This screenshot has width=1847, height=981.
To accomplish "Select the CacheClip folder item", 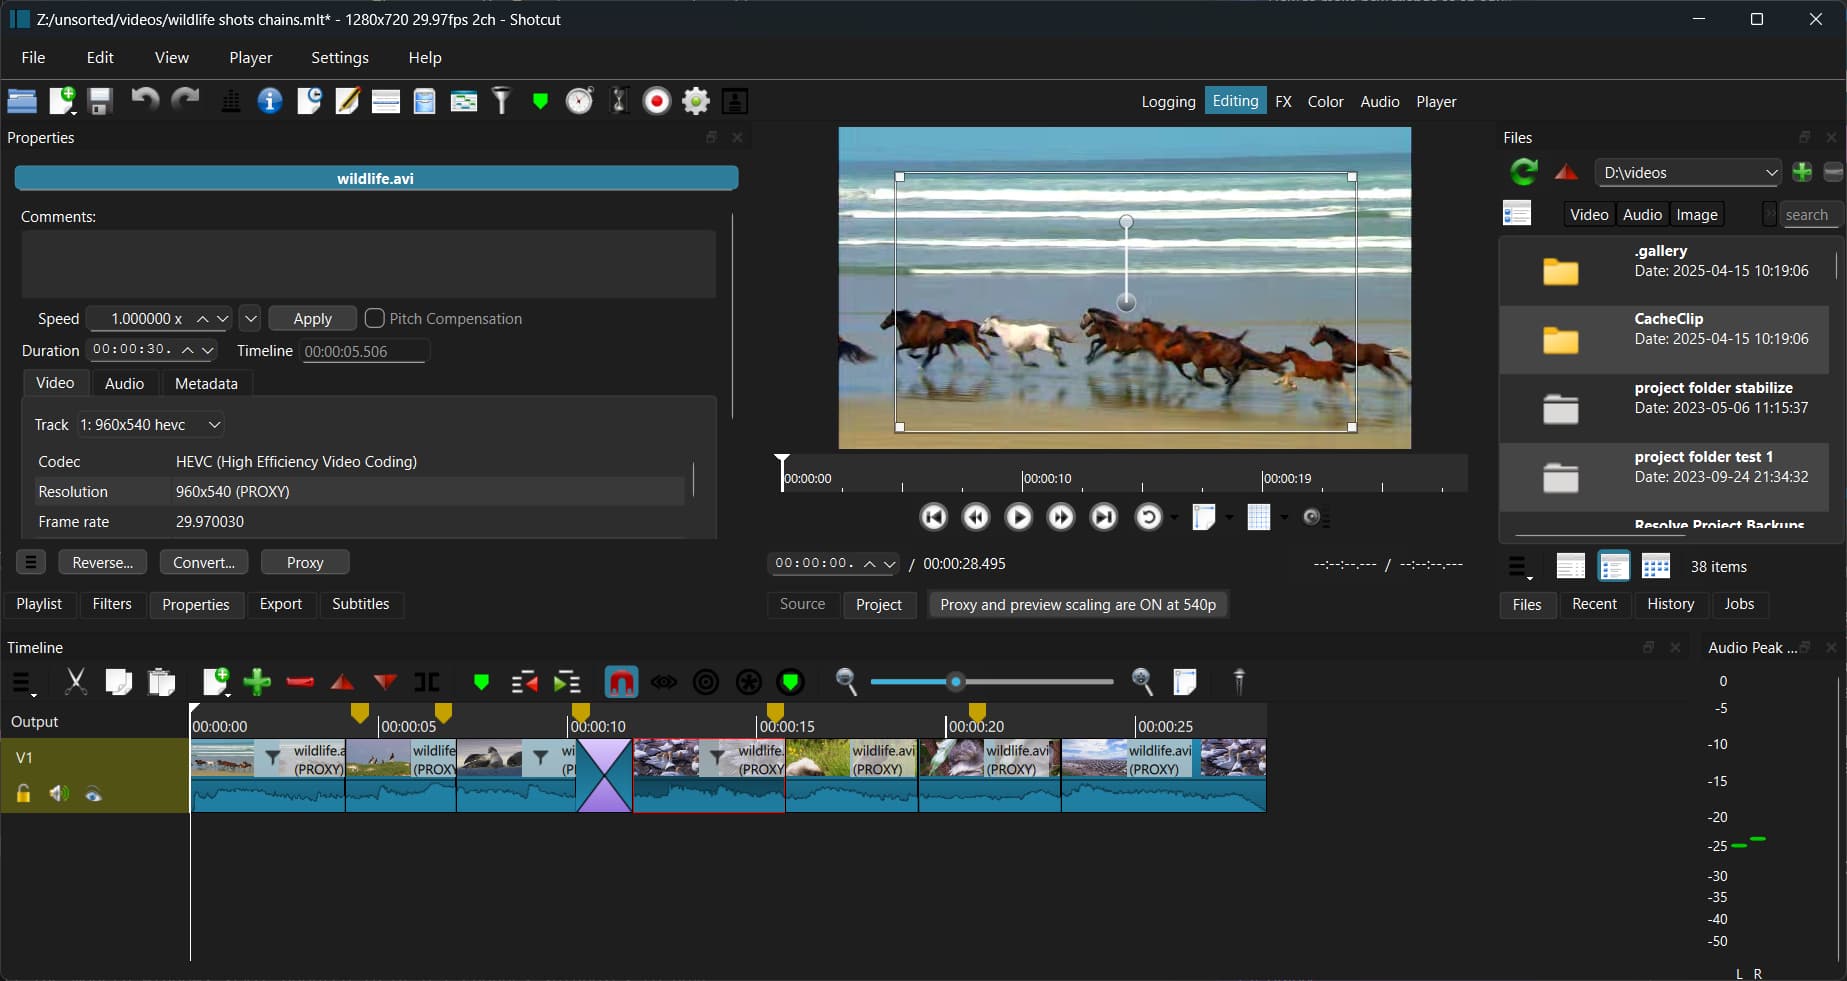I will [x=1664, y=339].
